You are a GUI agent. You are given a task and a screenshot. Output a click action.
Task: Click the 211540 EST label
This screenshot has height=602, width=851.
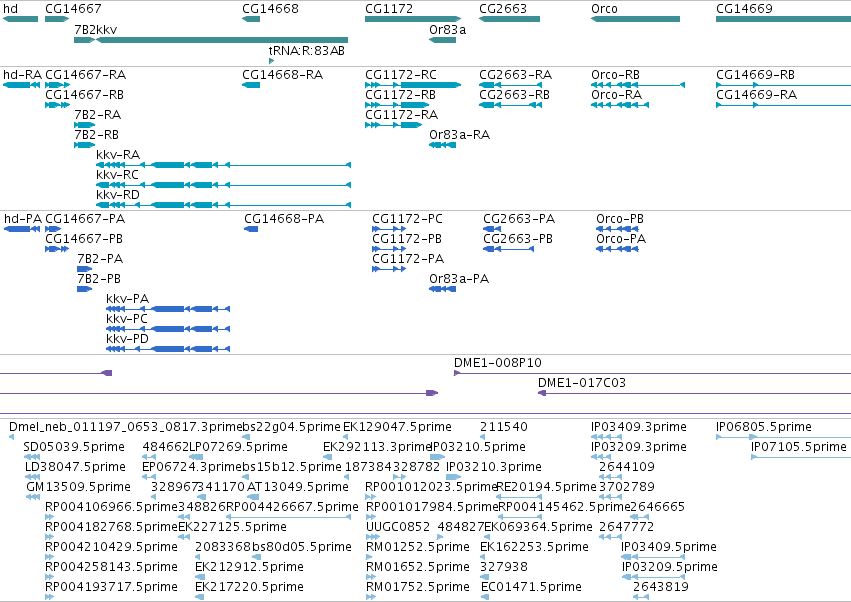(x=504, y=427)
